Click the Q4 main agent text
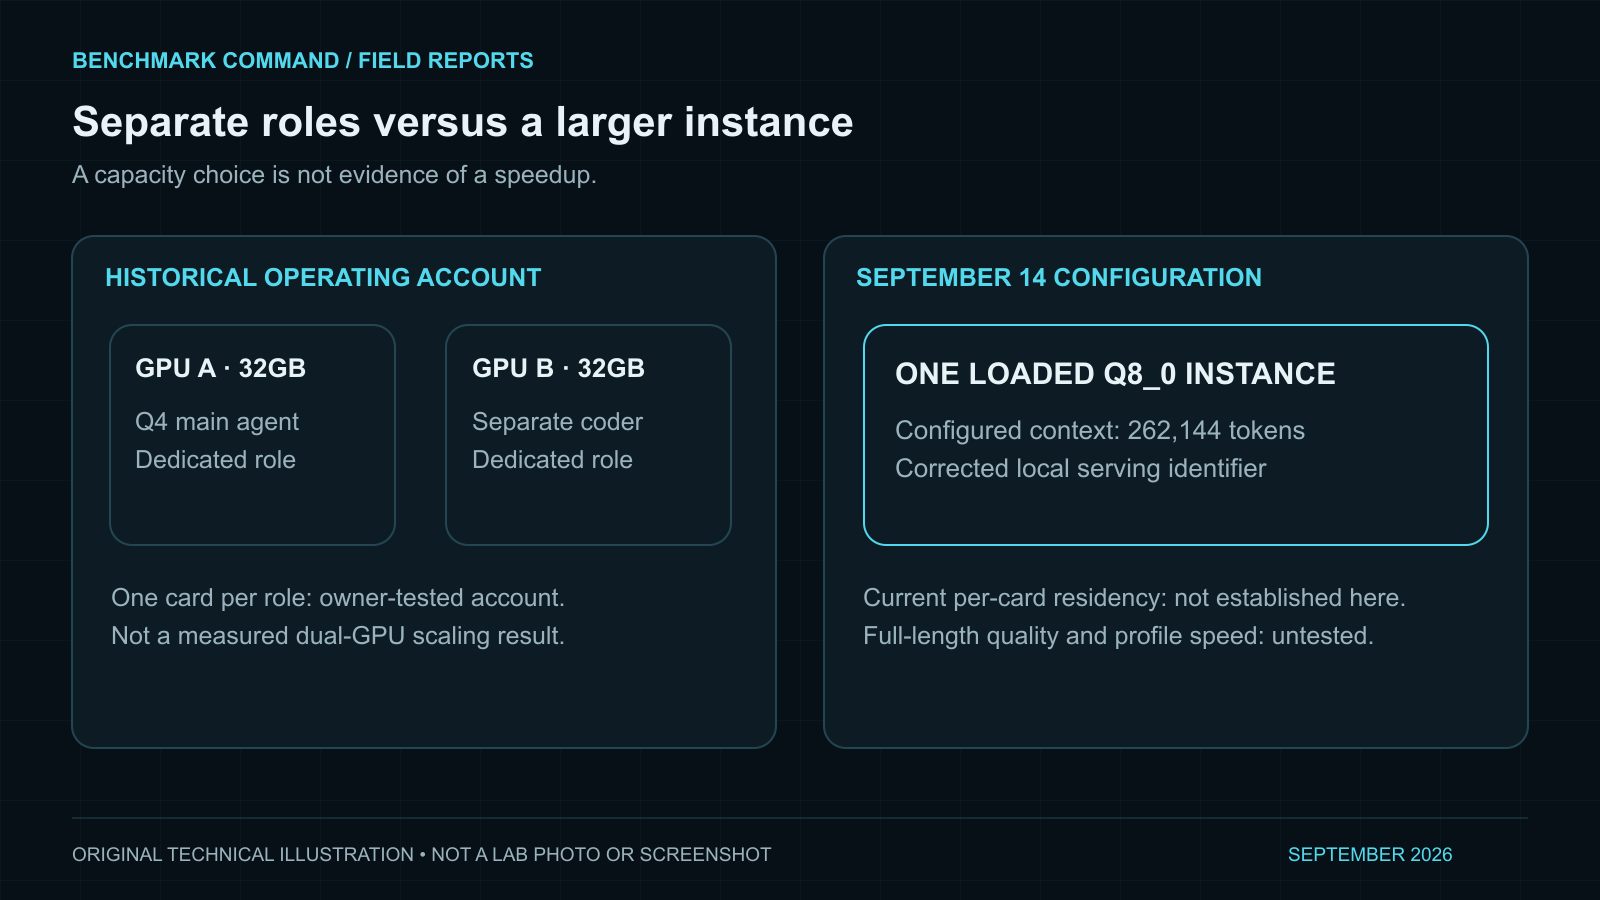1600x900 pixels. click(x=217, y=422)
